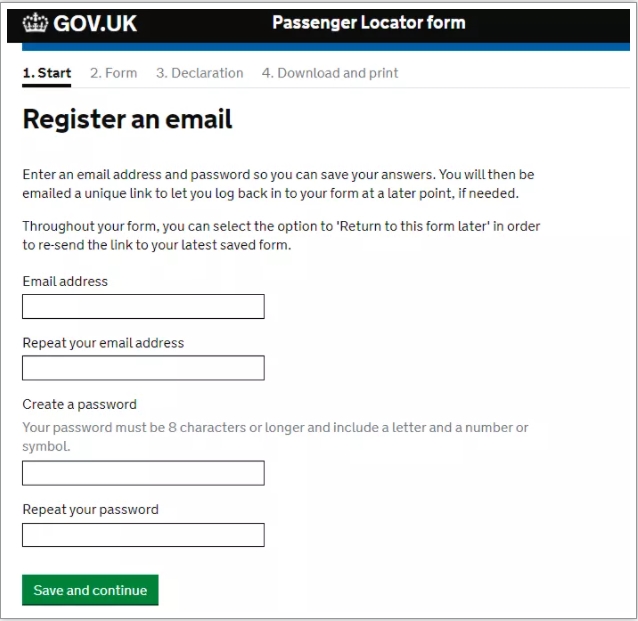Click the Passenger Locator form header title
The height and width of the screenshot is (621, 638).
click(x=369, y=22)
